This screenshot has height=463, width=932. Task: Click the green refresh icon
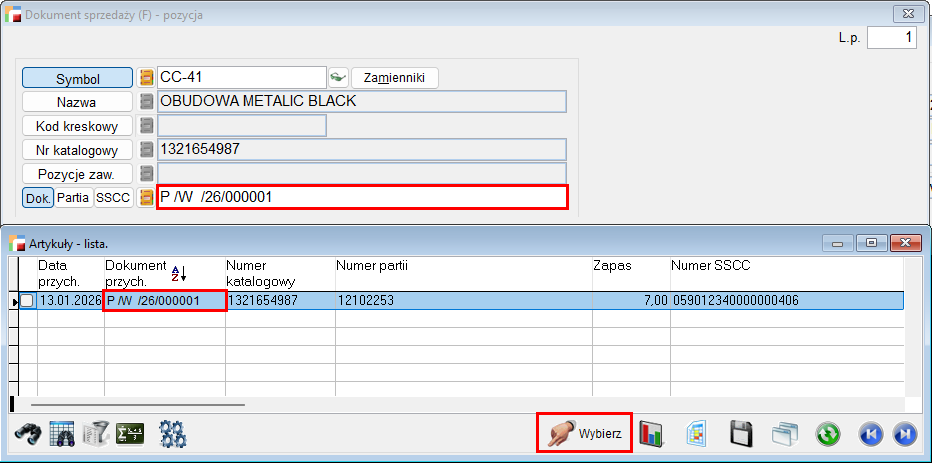coord(827,434)
